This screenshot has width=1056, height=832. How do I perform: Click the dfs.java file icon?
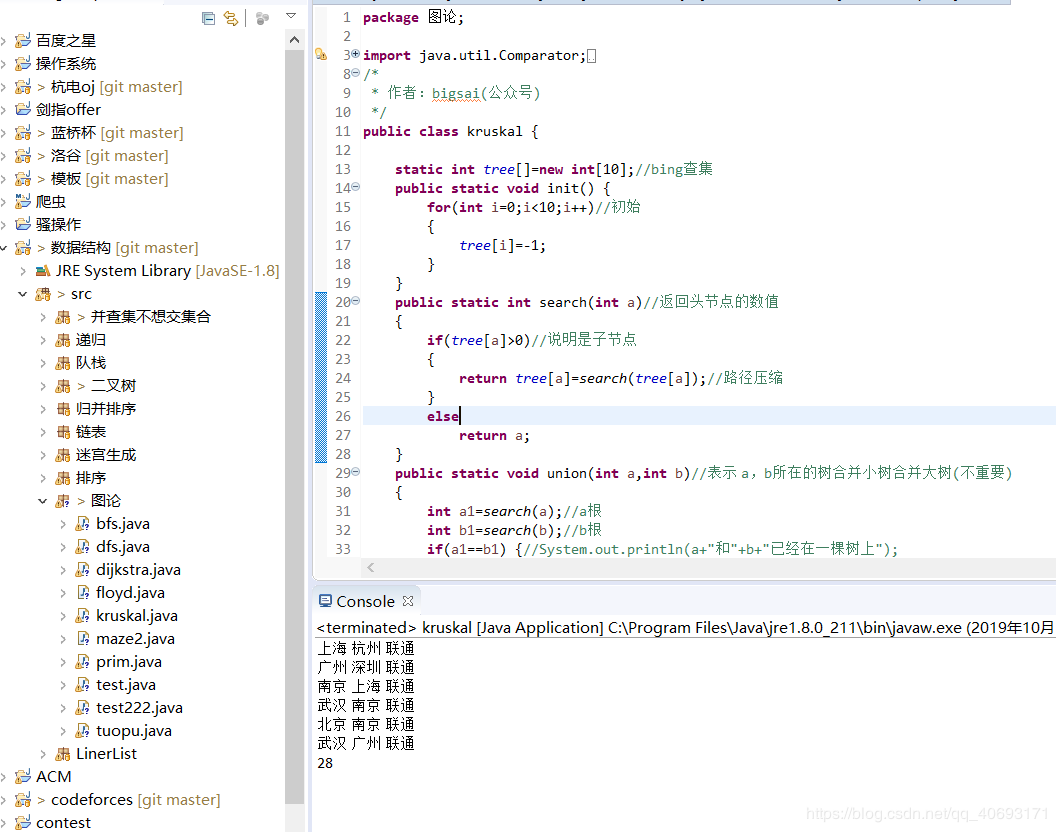(x=82, y=547)
